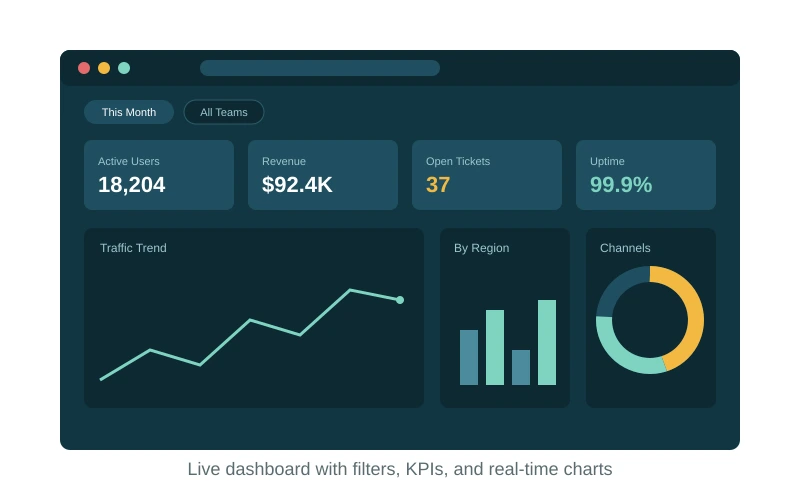Click the Channels chart title
The image size is (800, 500).
pyautogui.click(x=625, y=248)
